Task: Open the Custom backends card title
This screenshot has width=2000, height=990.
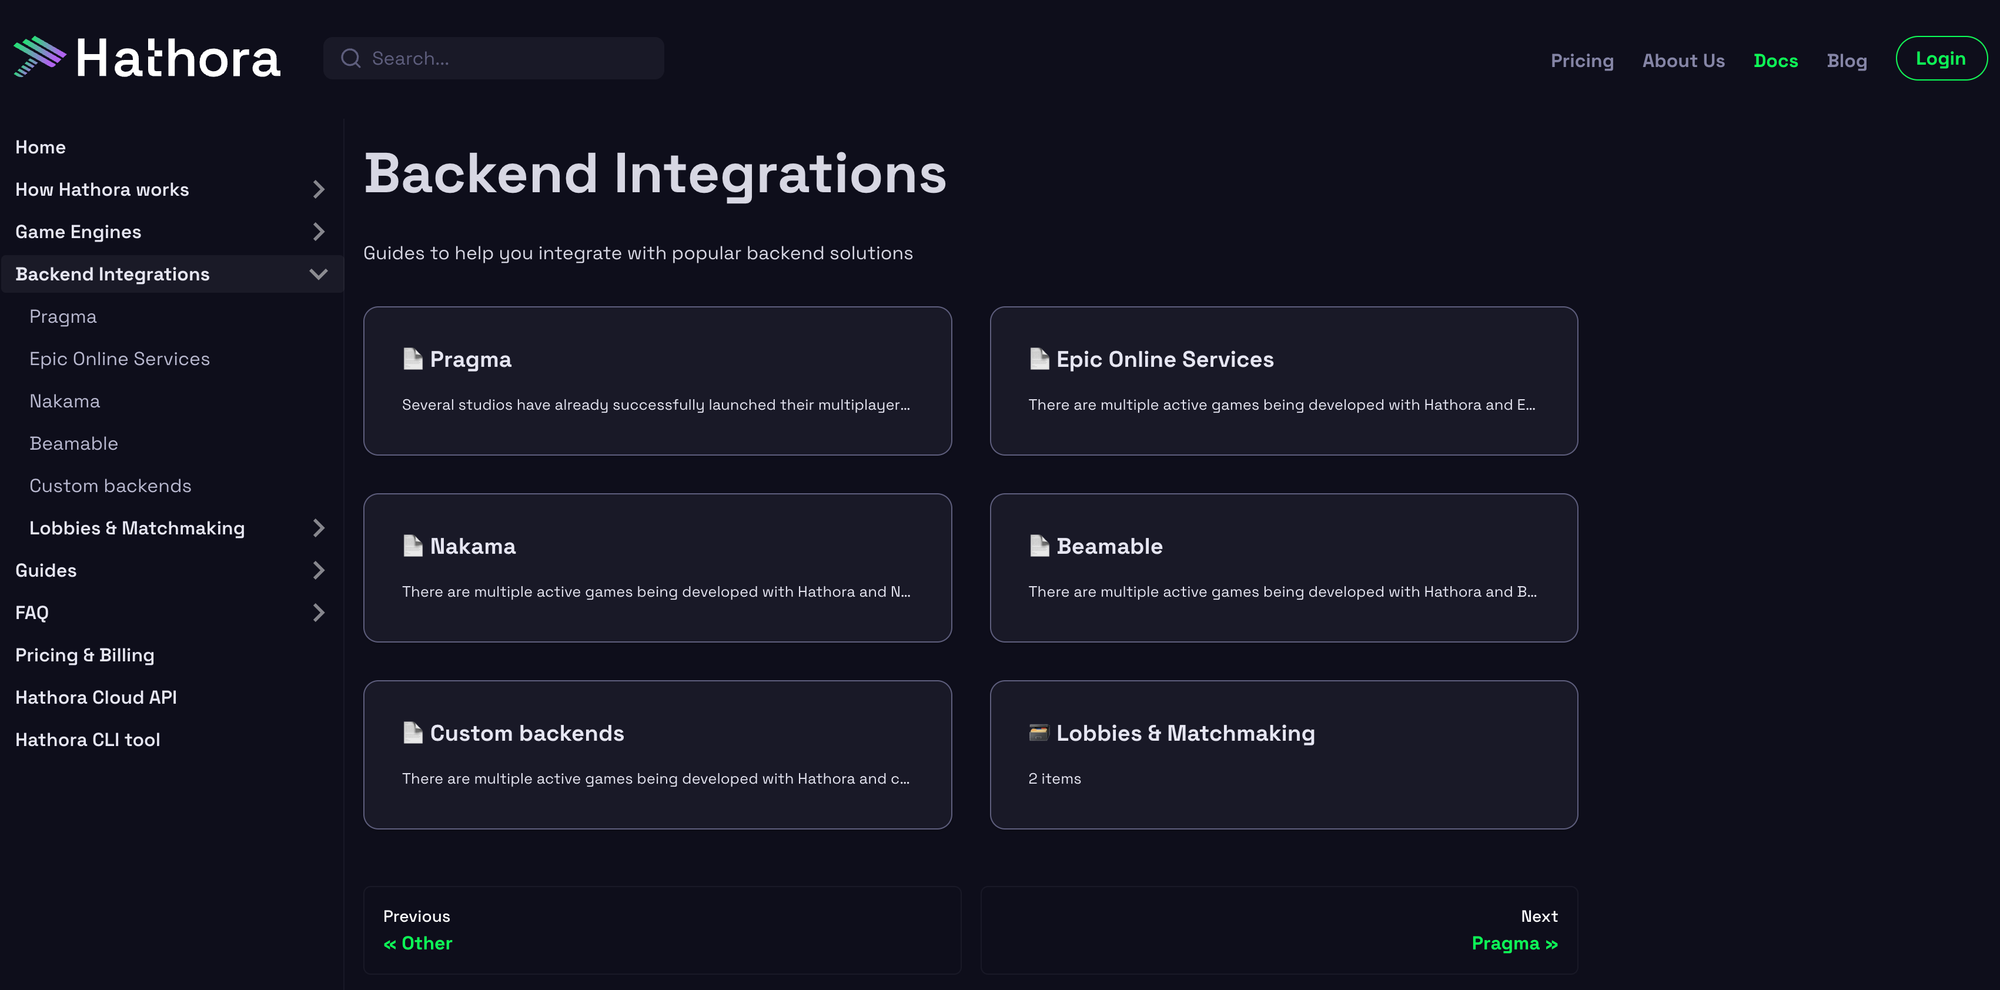Action: 527,733
